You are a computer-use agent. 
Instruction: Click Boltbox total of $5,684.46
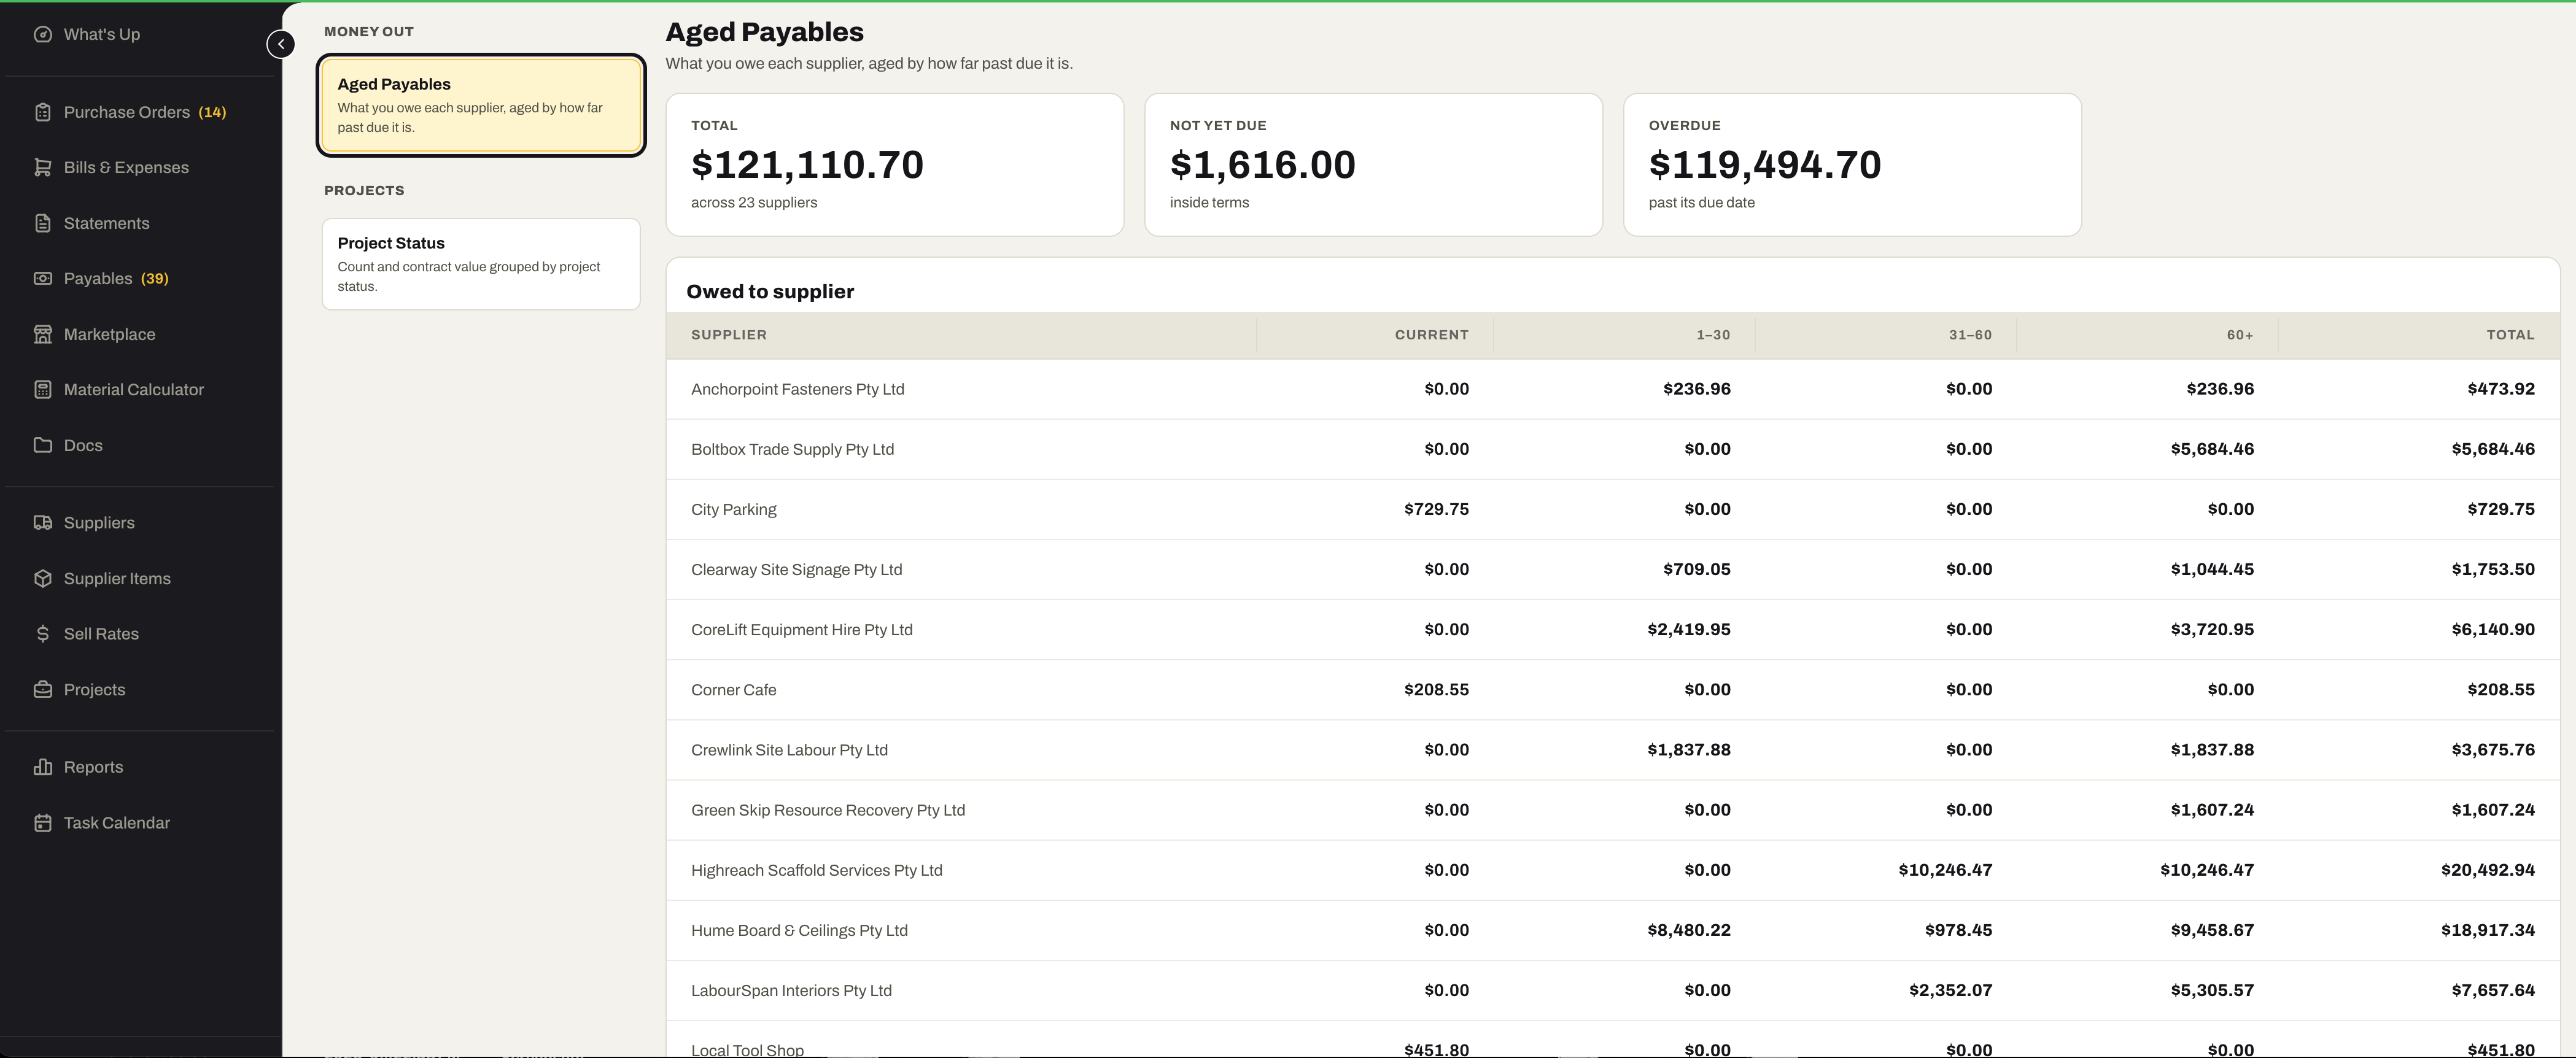pos(2493,449)
